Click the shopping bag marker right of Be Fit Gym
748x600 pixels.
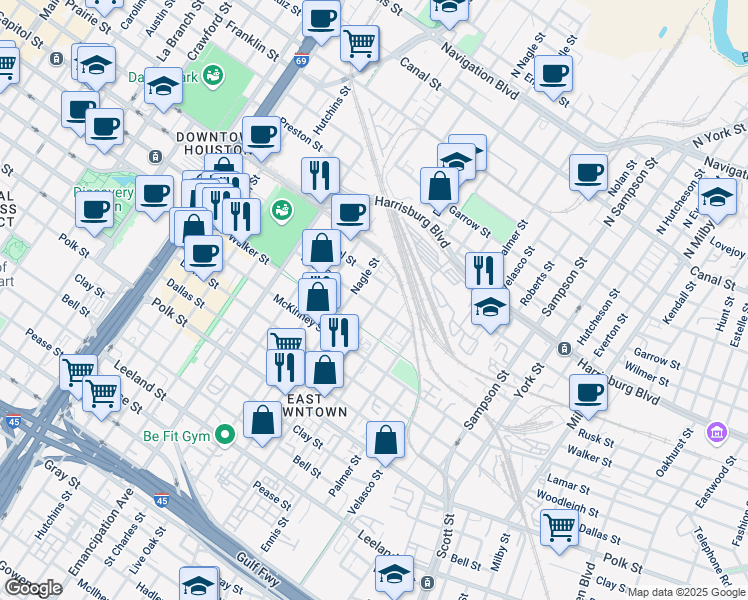pos(262,423)
